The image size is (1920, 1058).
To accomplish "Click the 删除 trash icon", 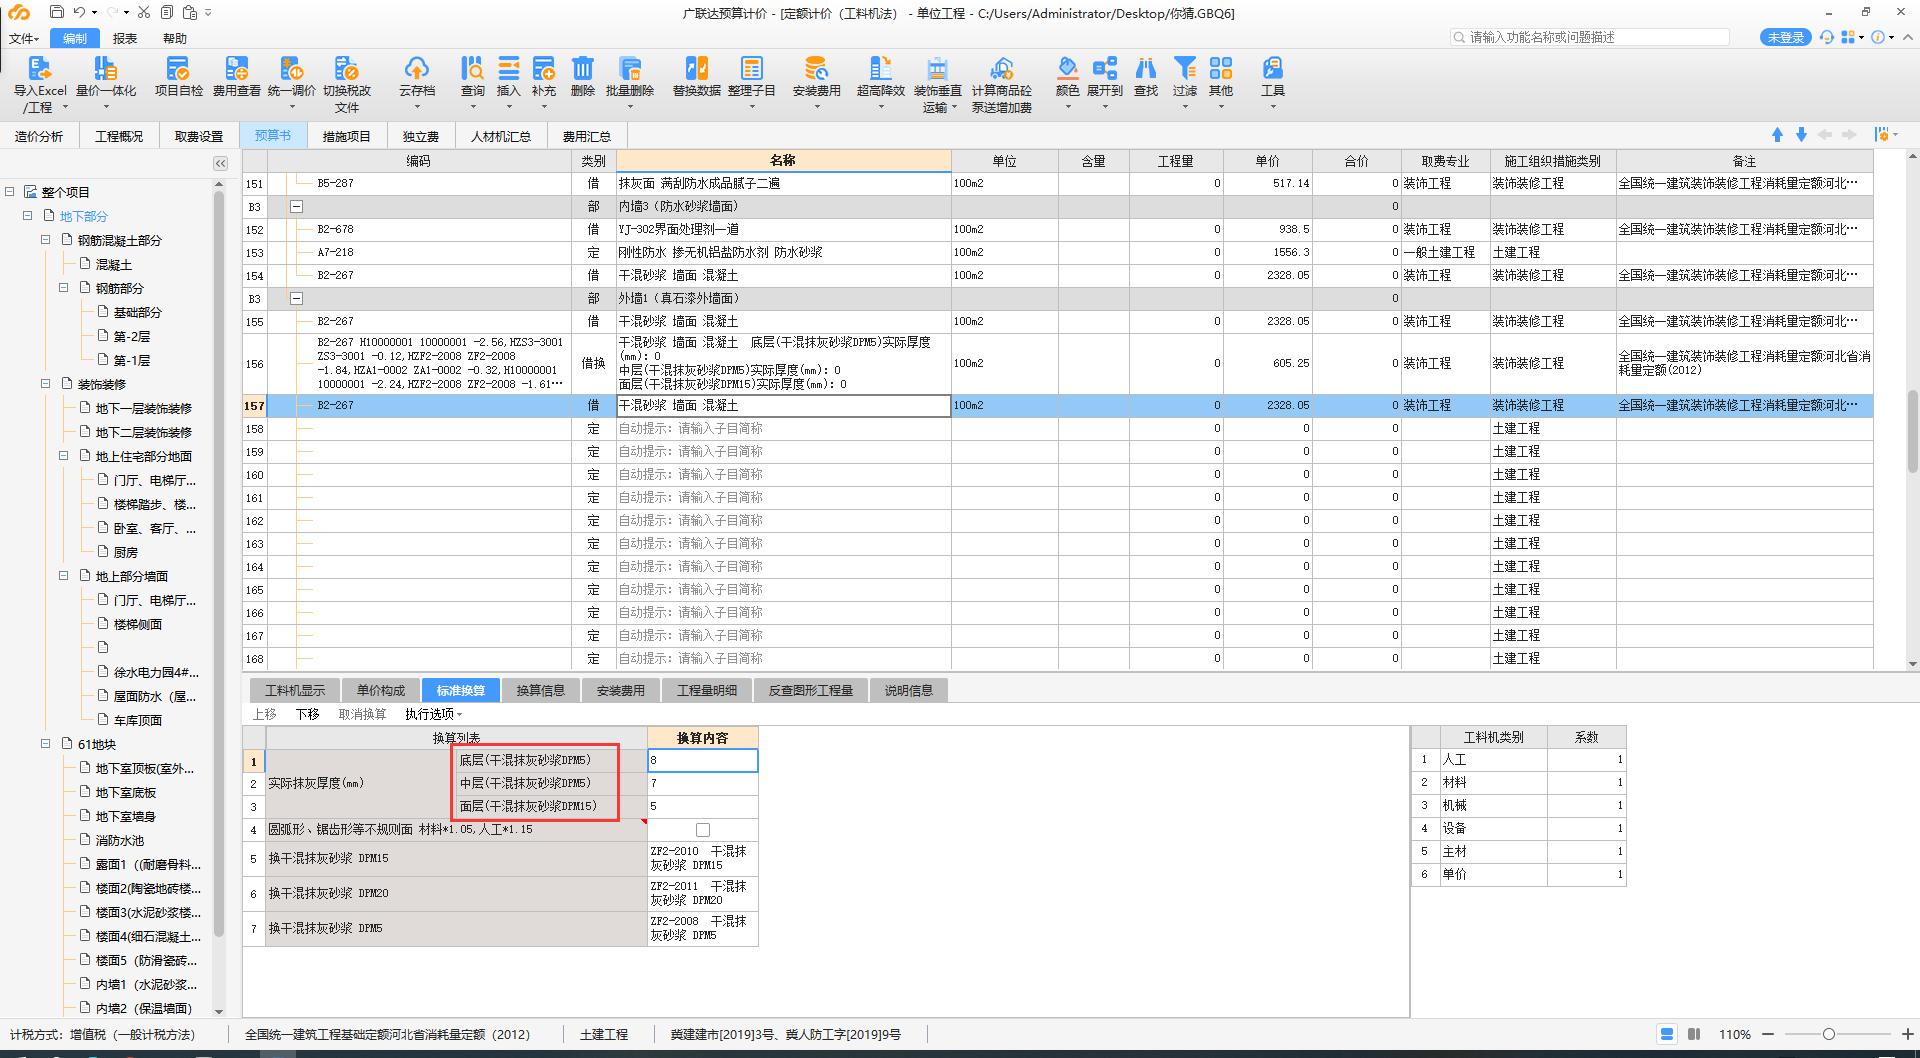I will (583, 68).
